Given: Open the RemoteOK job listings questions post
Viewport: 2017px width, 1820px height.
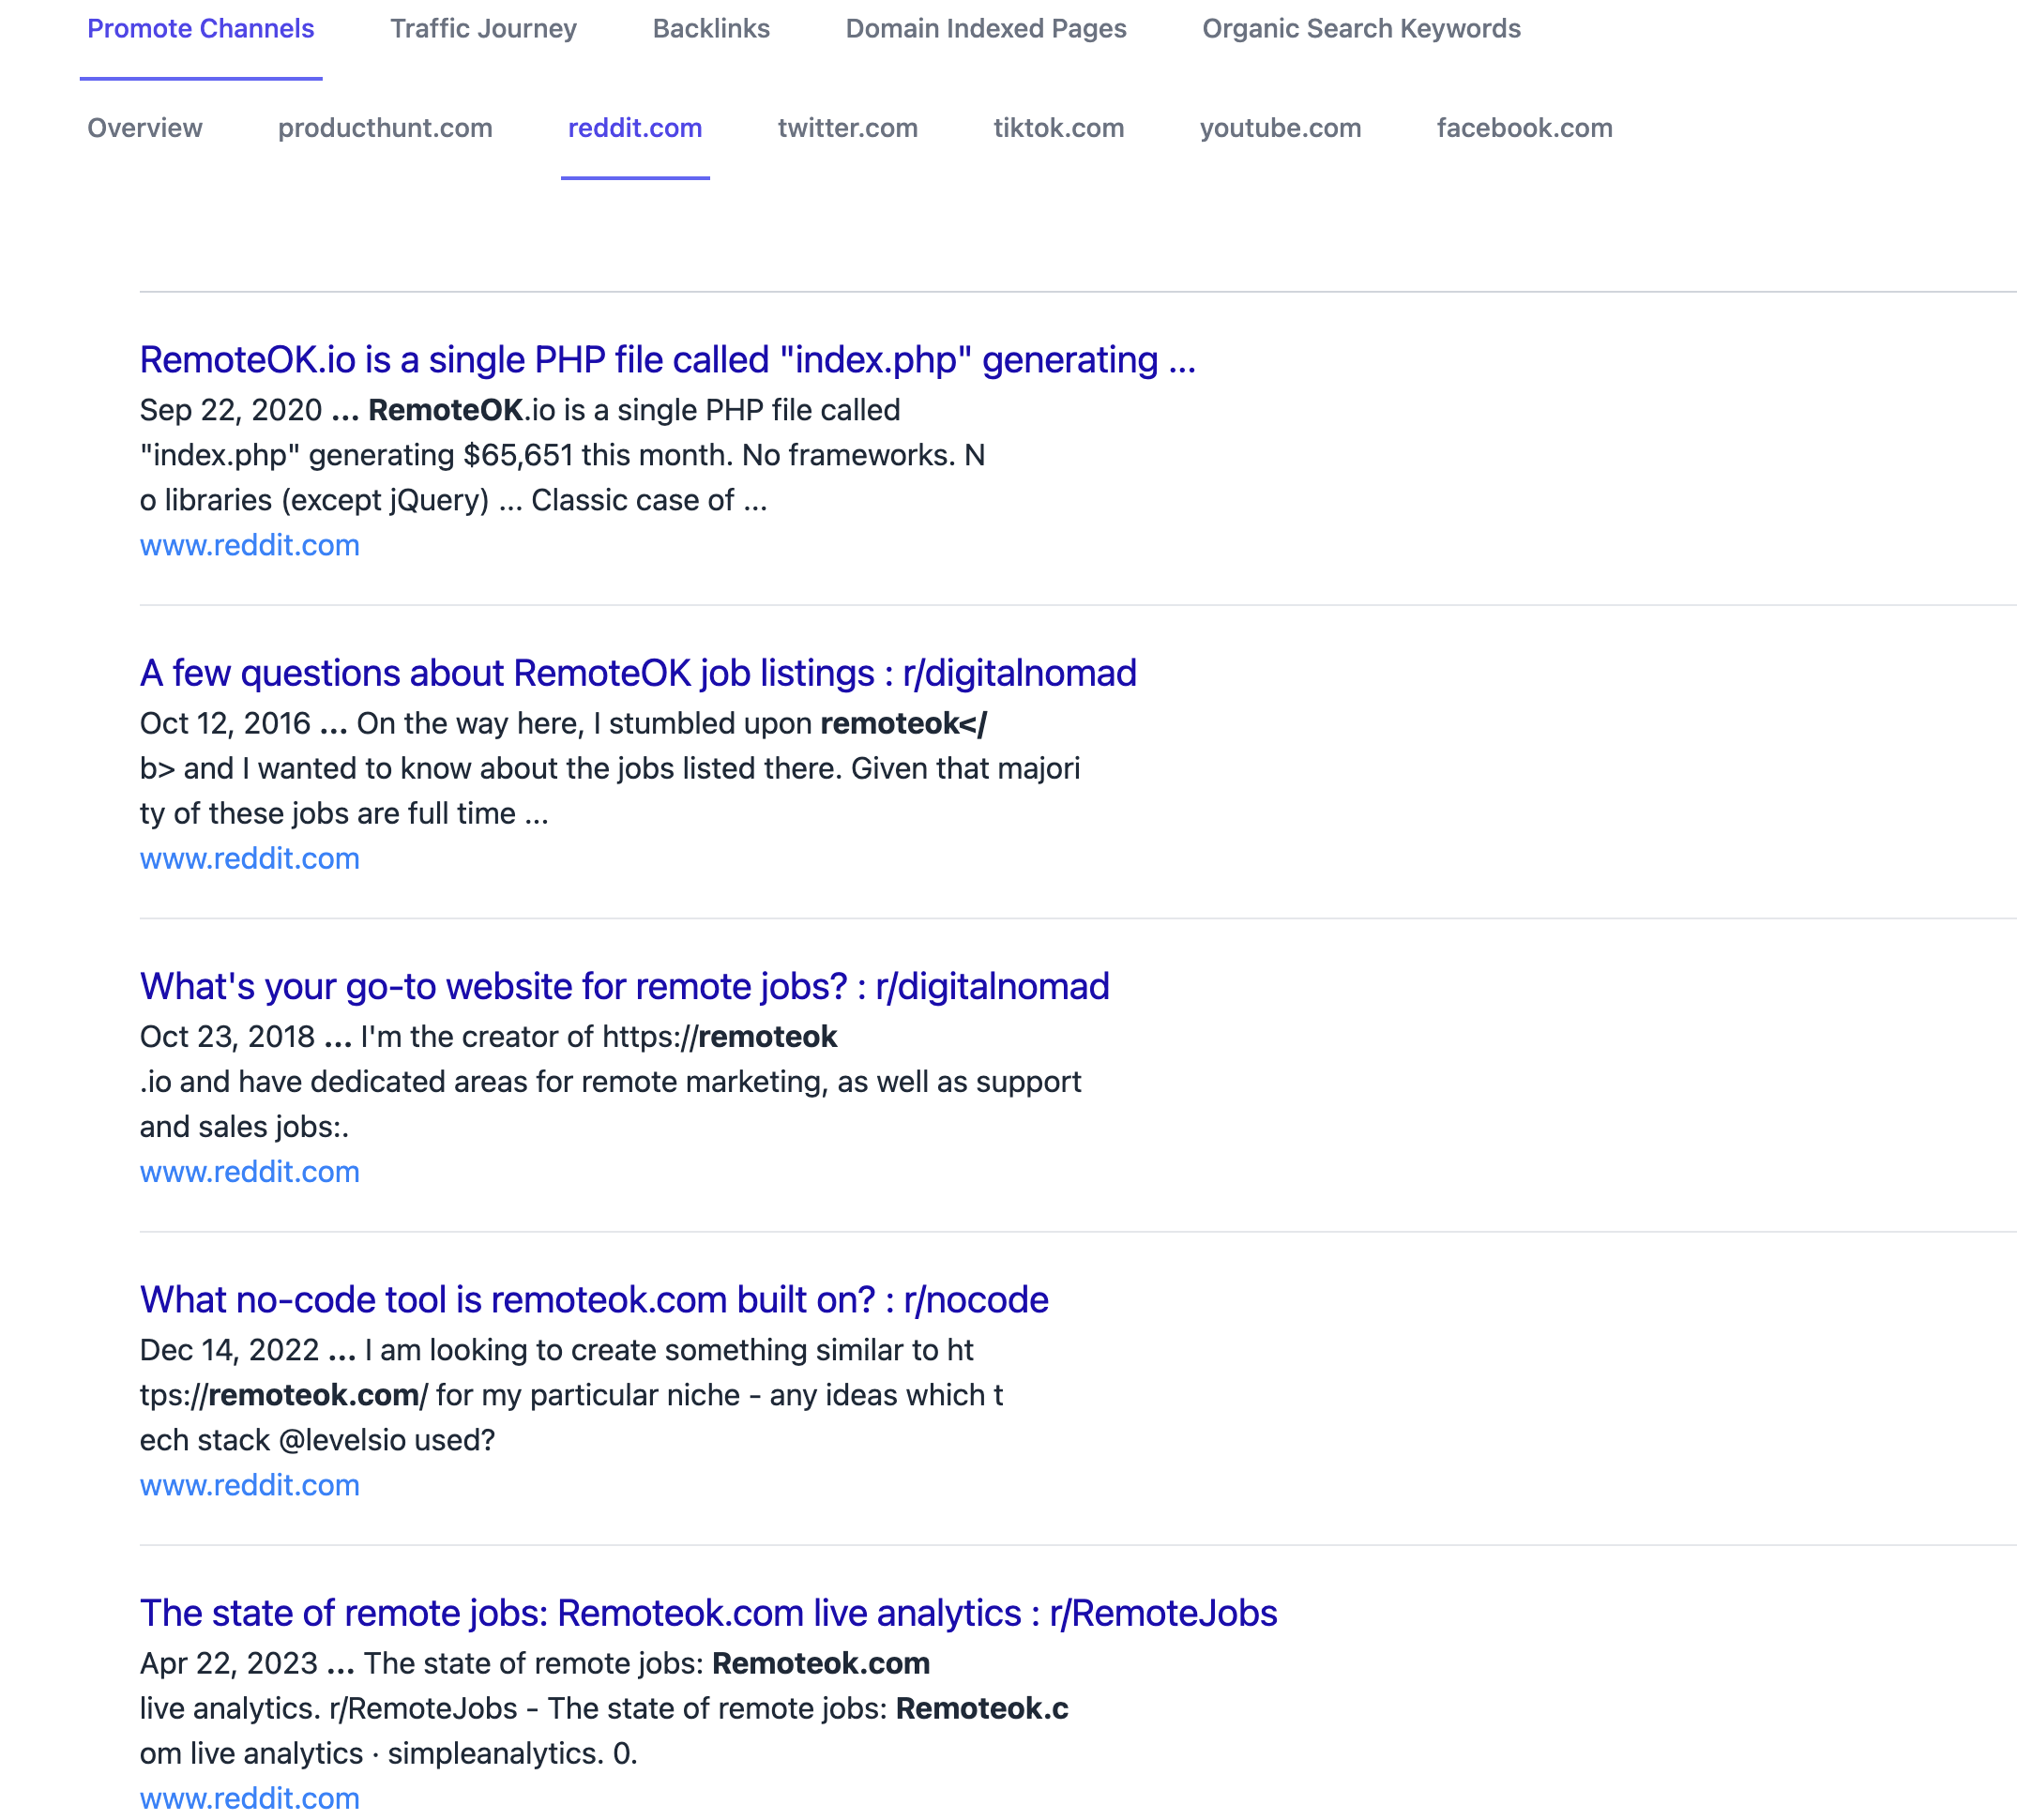Looking at the screenshot, I should 638,673.
